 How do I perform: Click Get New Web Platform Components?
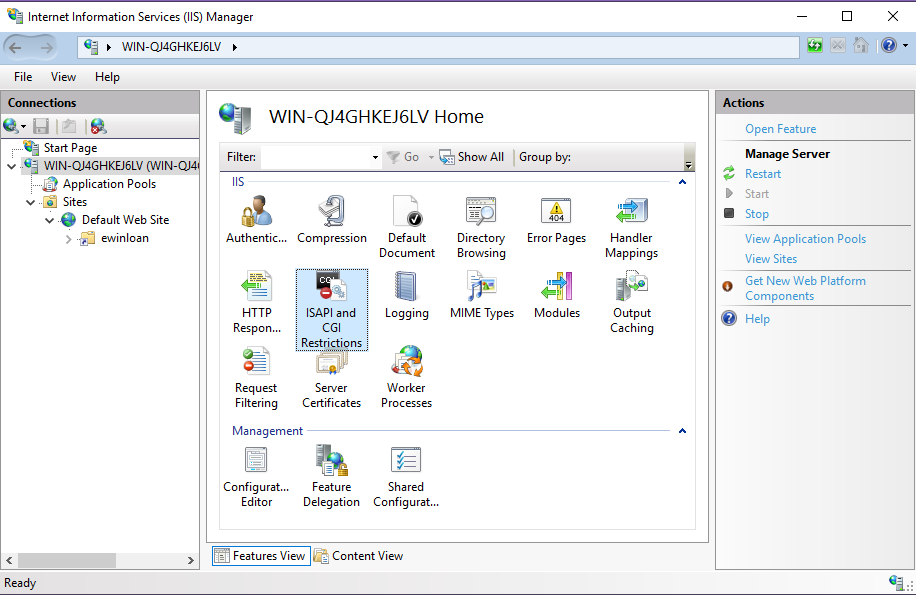point(805,288)
